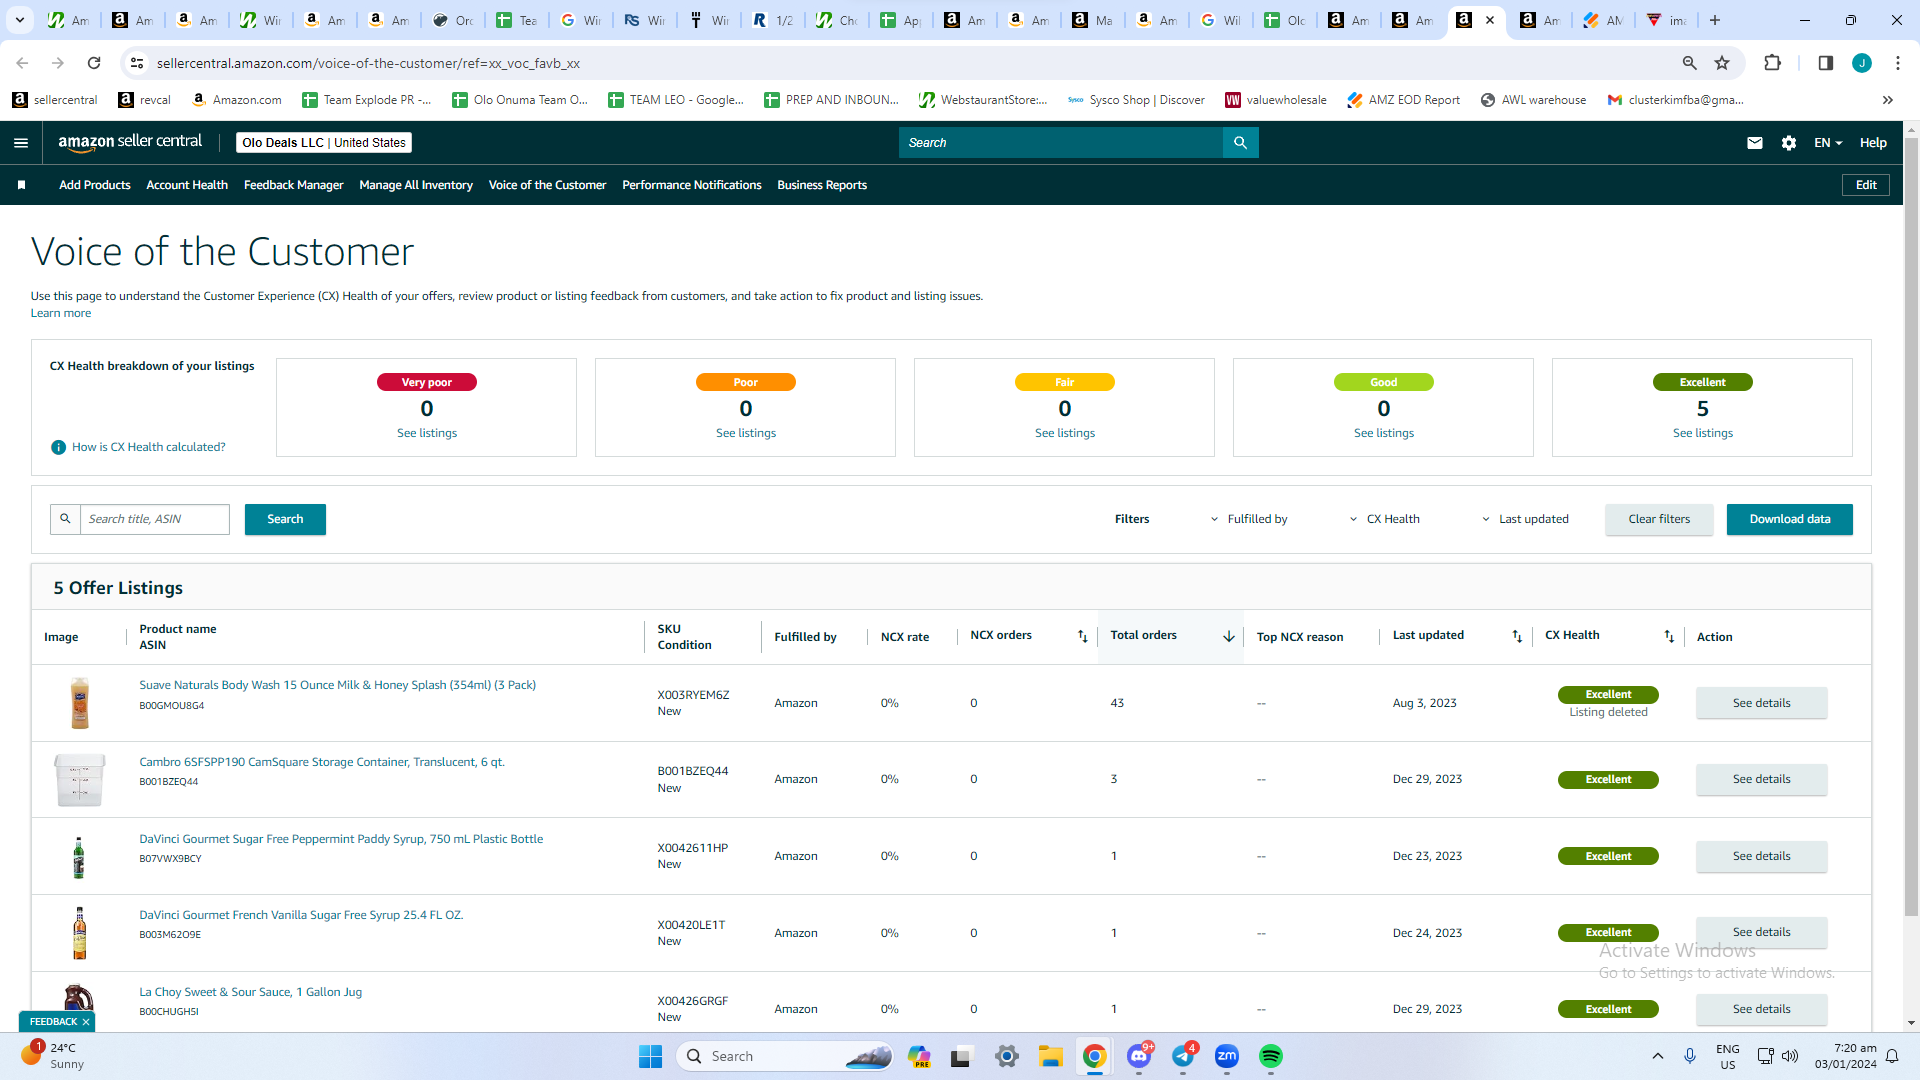Open La Choy Sweet & Sour Sauce link

coord(251,992)
